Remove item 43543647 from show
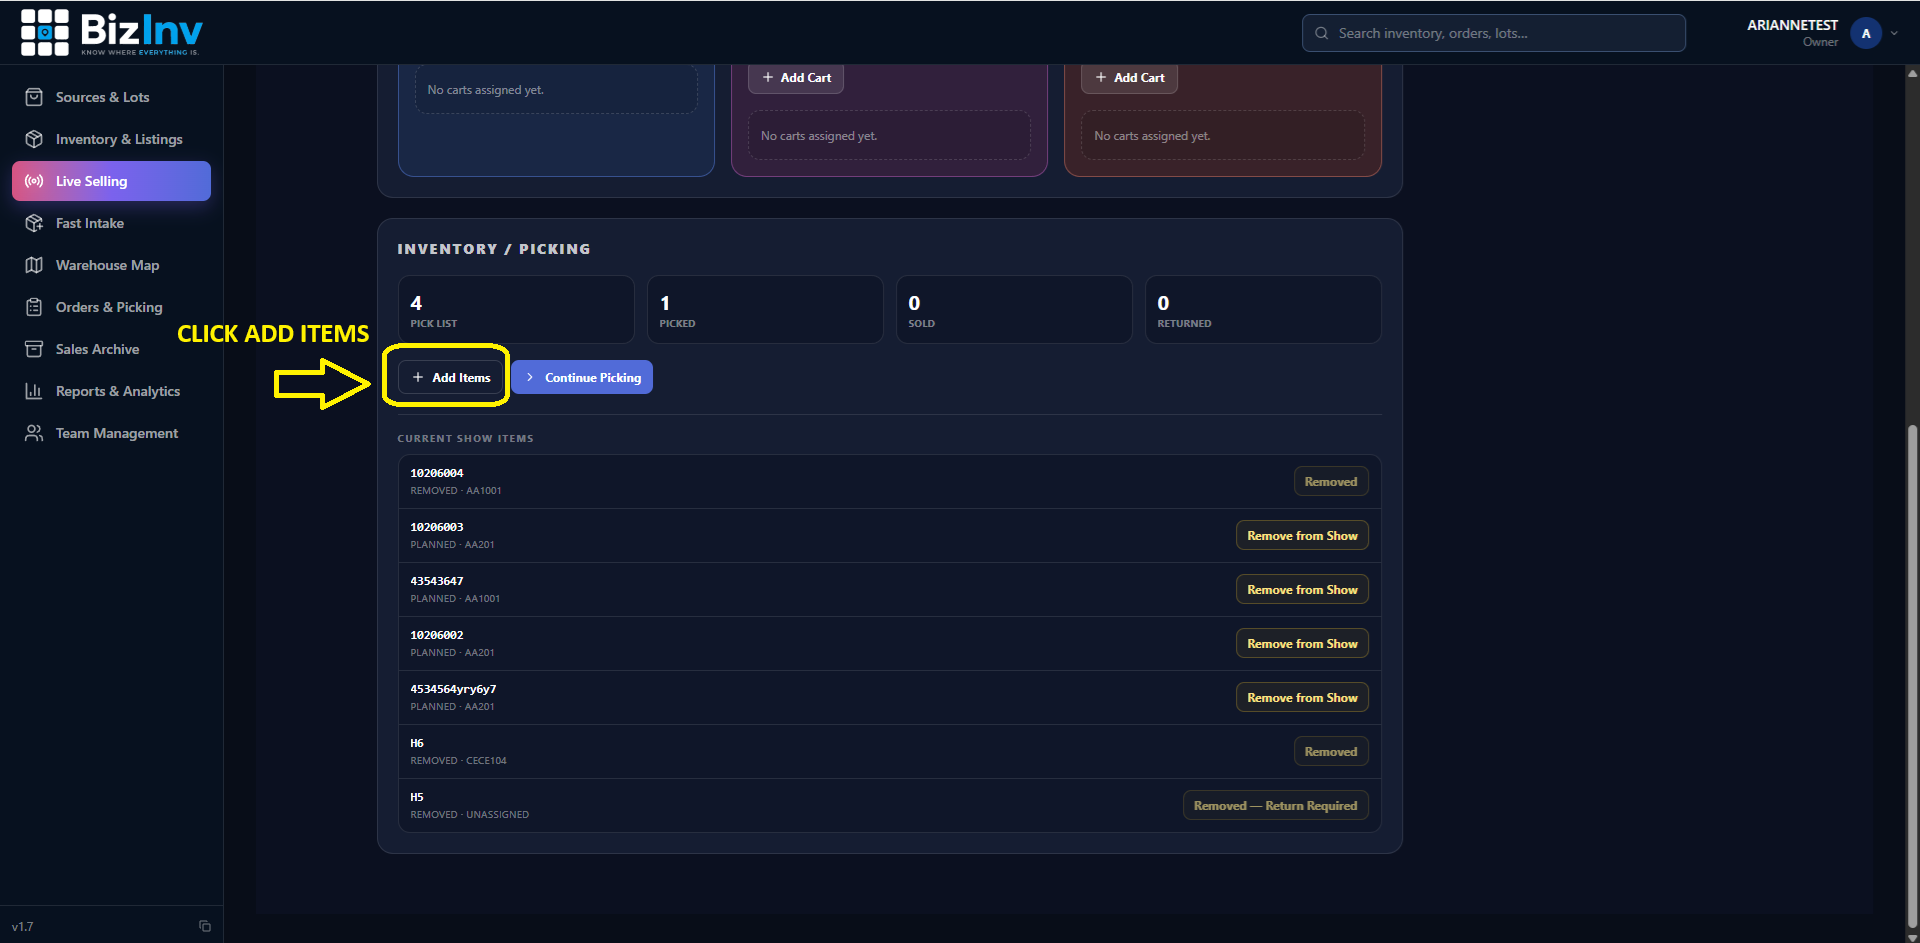Screen dimensions: 1920x943 pyautogui.click(x=1302, y=589)
